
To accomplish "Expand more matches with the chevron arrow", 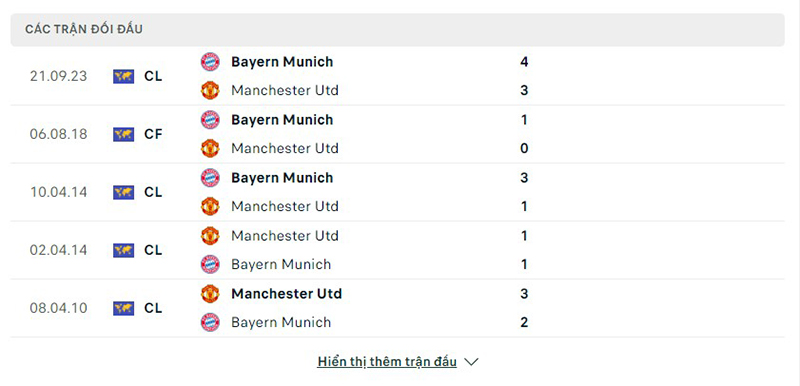I will pos(471,362).
